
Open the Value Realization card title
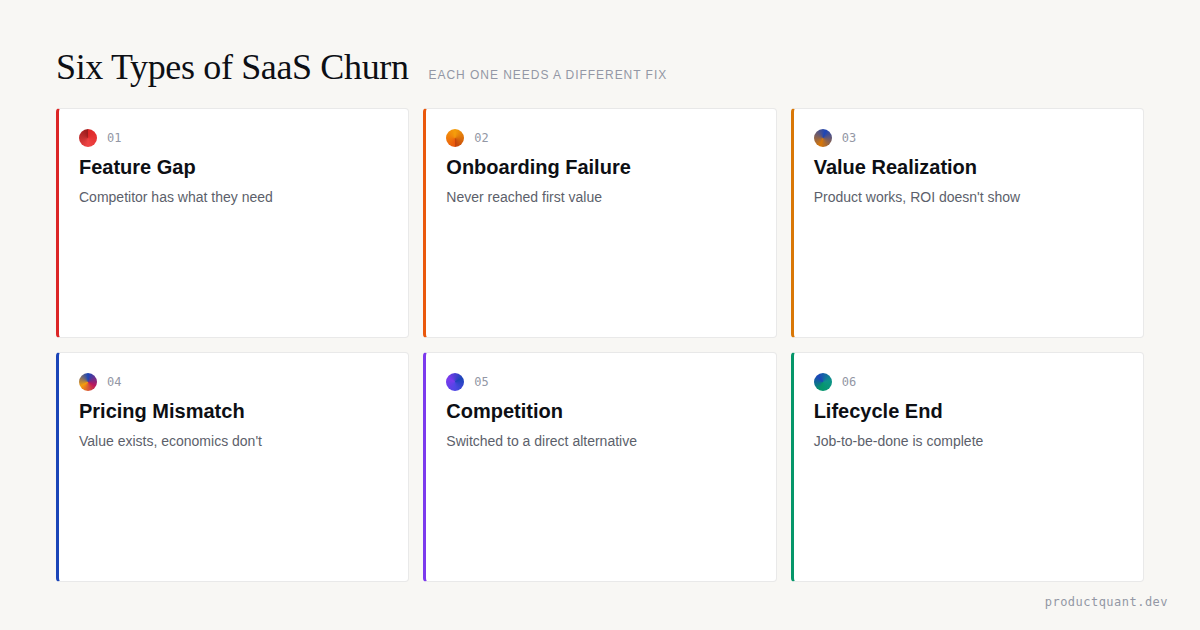[895, 167]
